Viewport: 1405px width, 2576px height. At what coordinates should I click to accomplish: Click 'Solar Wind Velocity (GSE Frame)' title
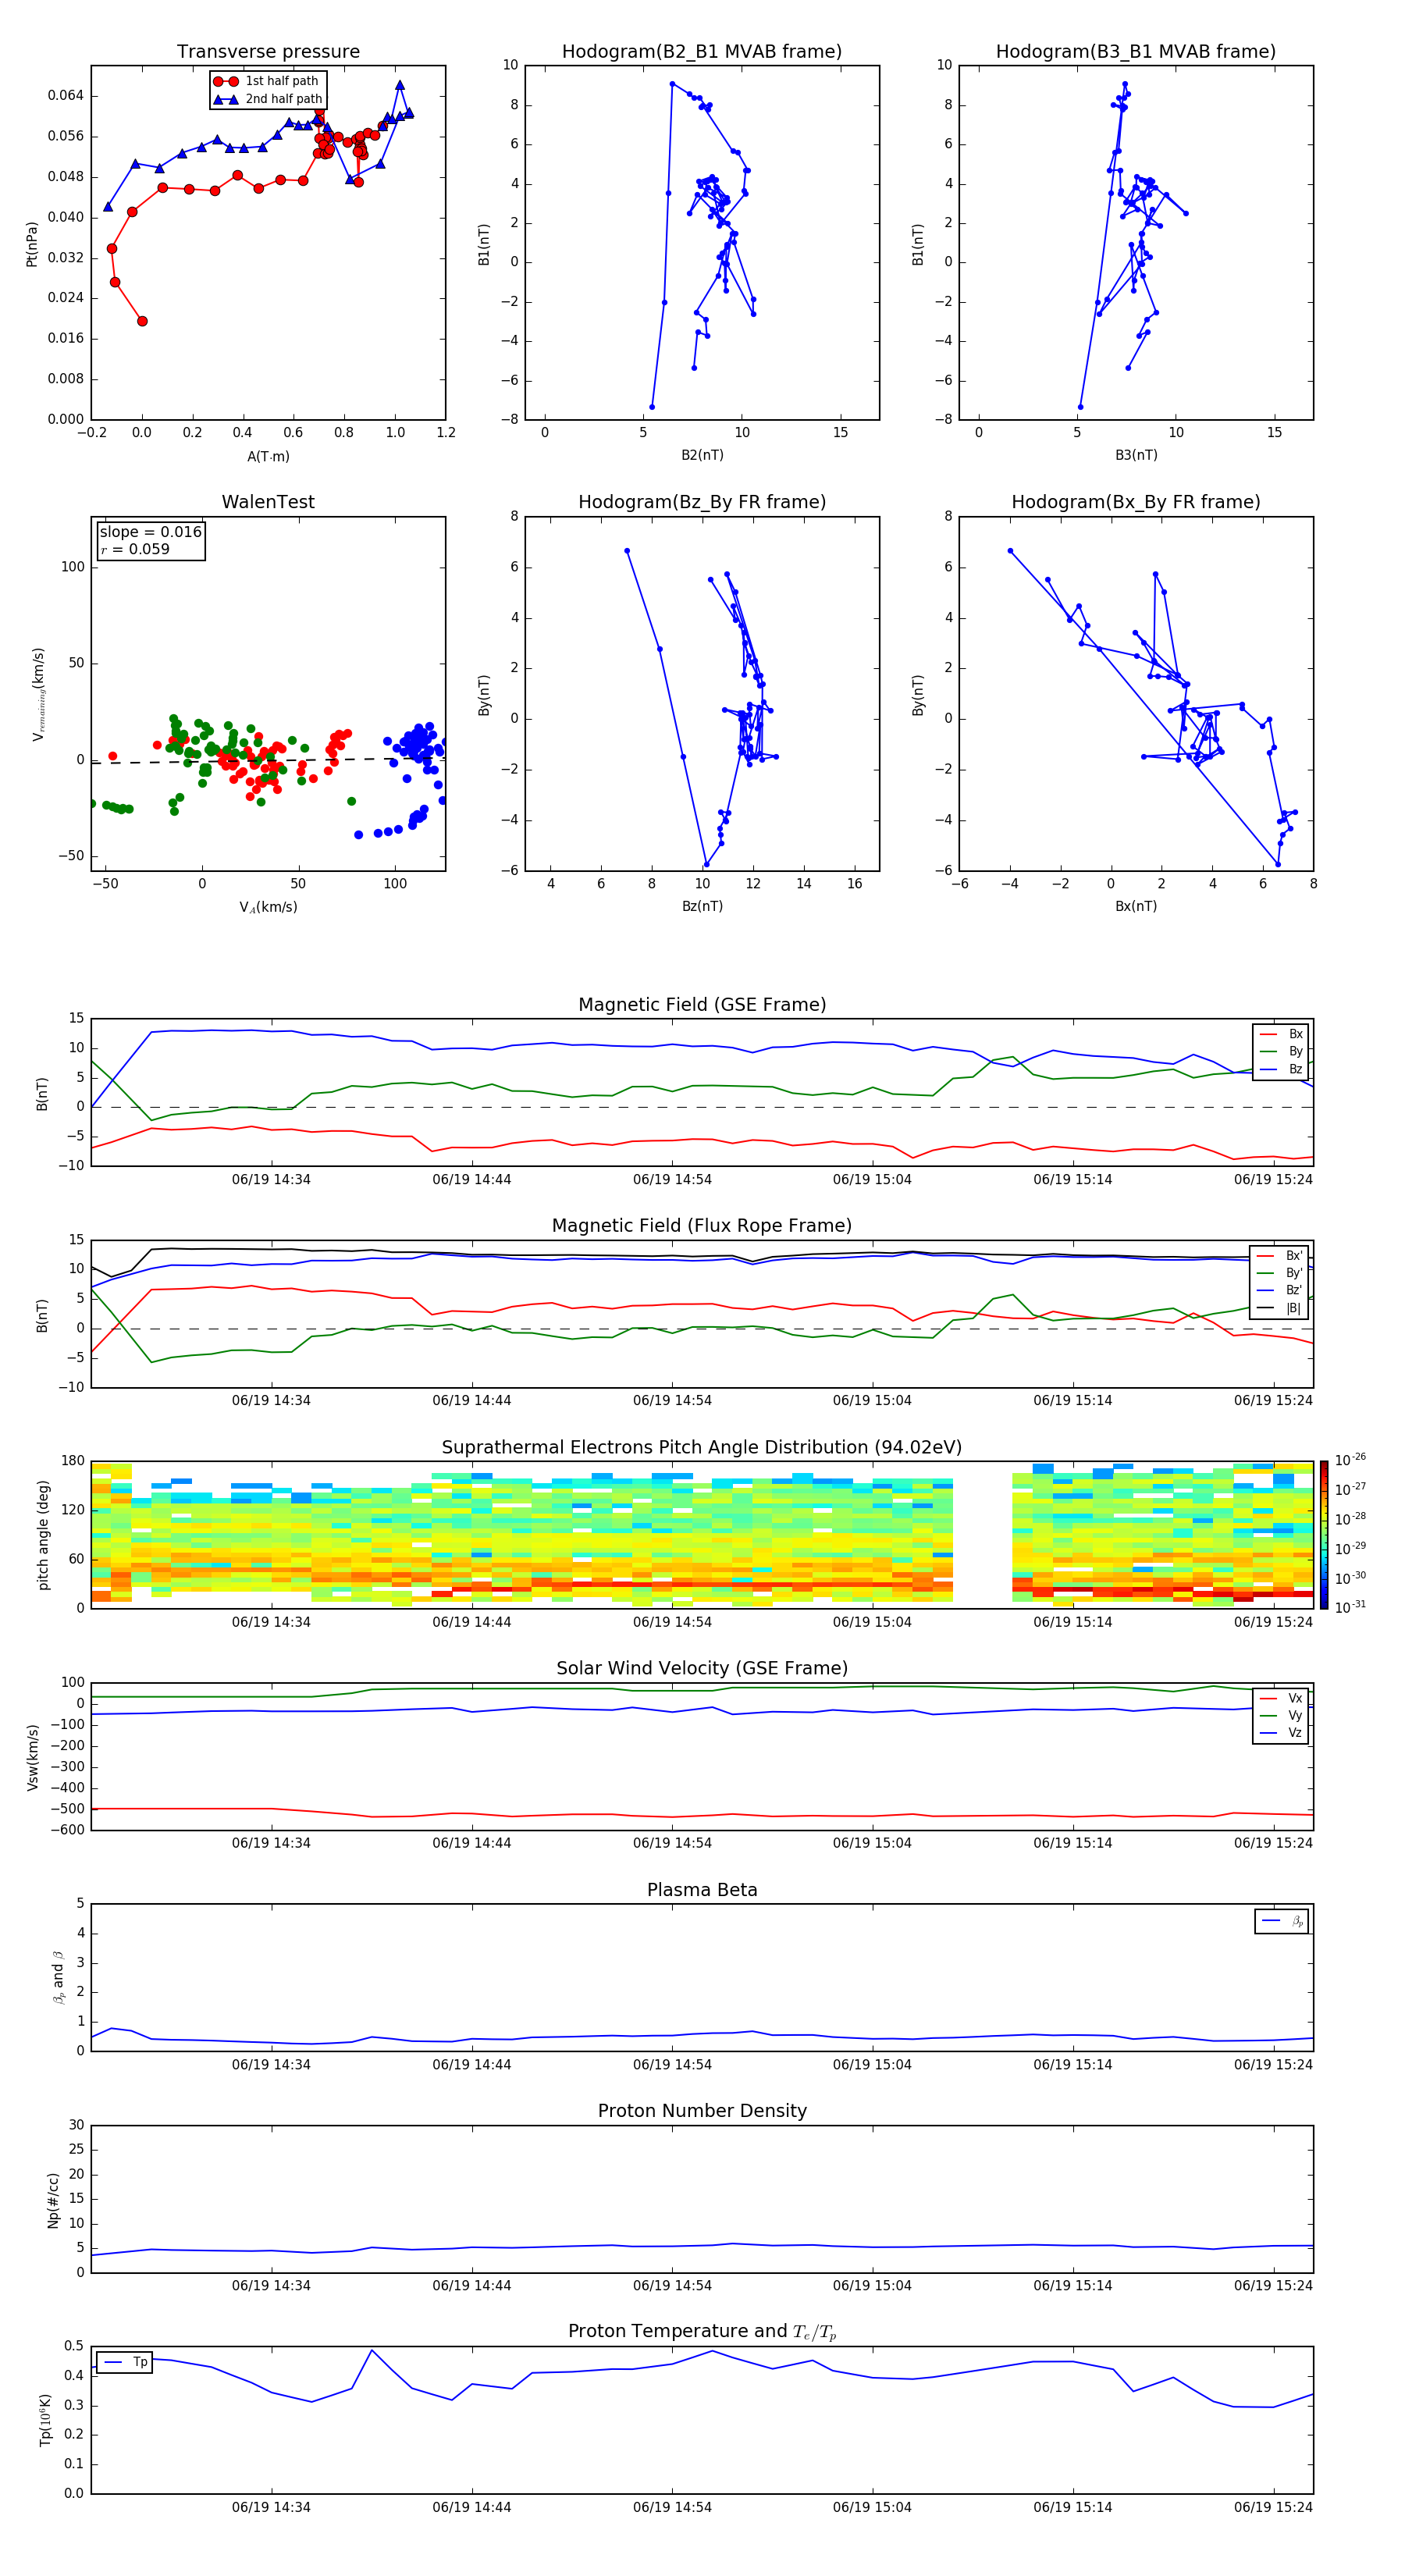click(702, 1668)
